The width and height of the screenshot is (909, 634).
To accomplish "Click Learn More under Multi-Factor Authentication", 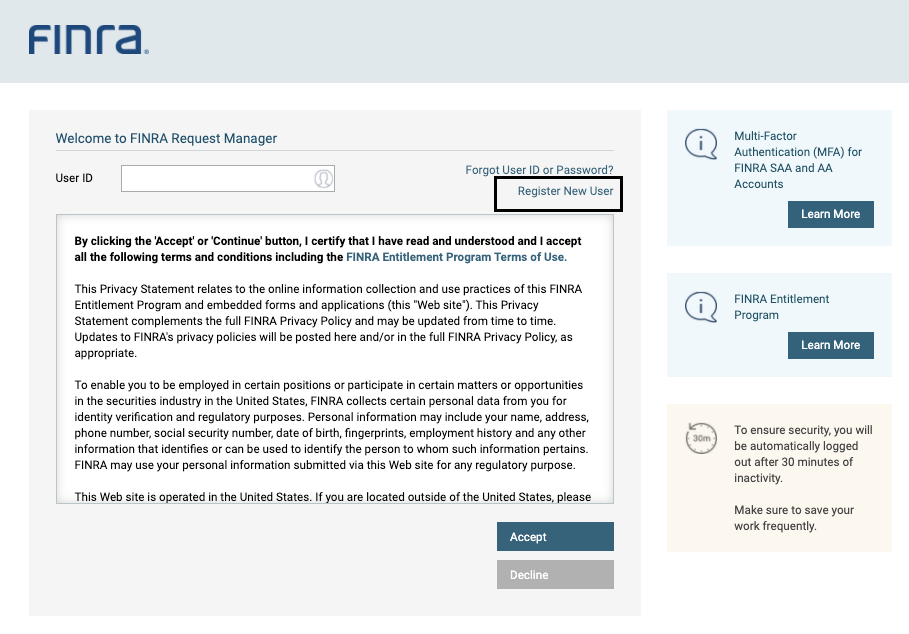I will (x=830, y=214).
